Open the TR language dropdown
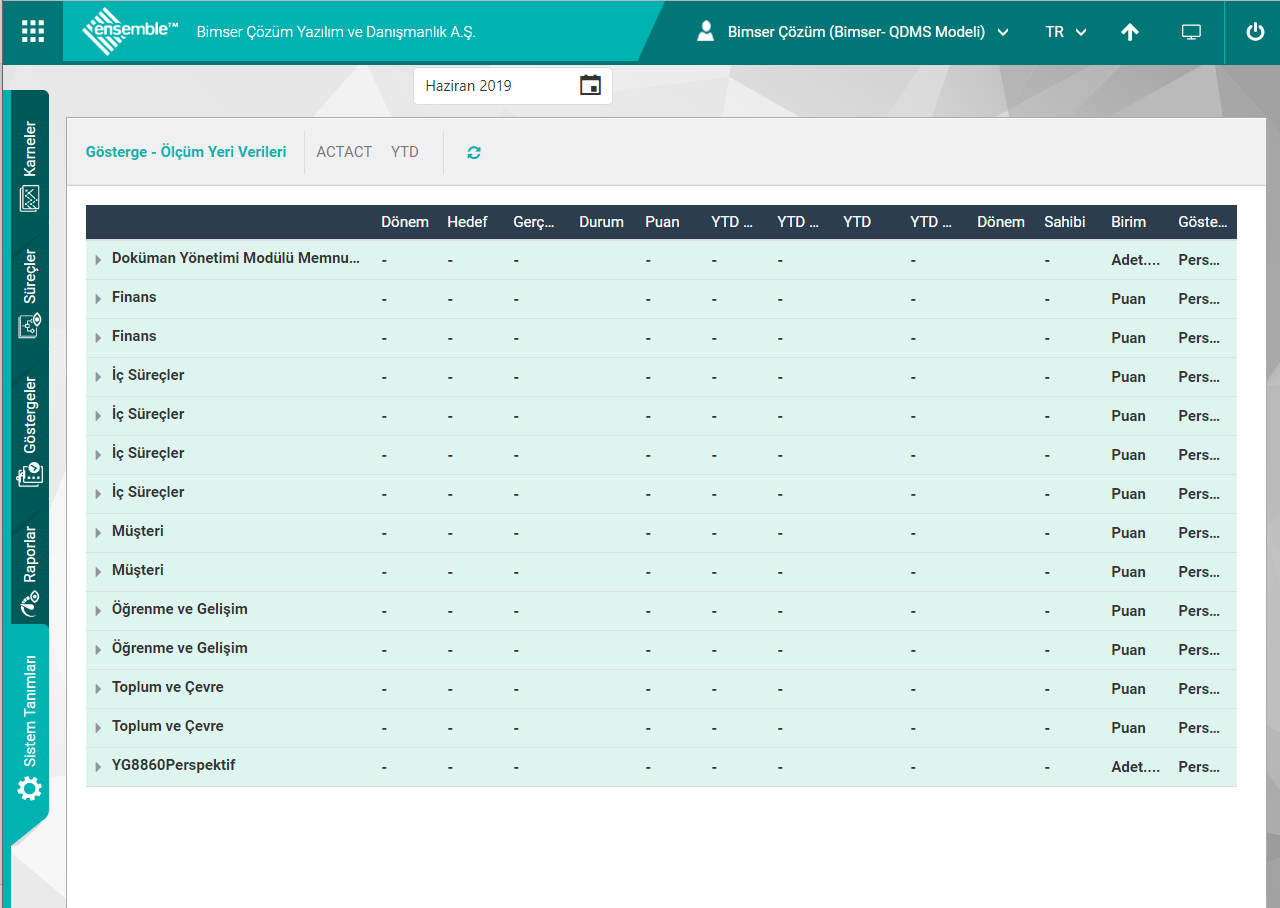The image size is (1280, 908). pos(1065,32)
